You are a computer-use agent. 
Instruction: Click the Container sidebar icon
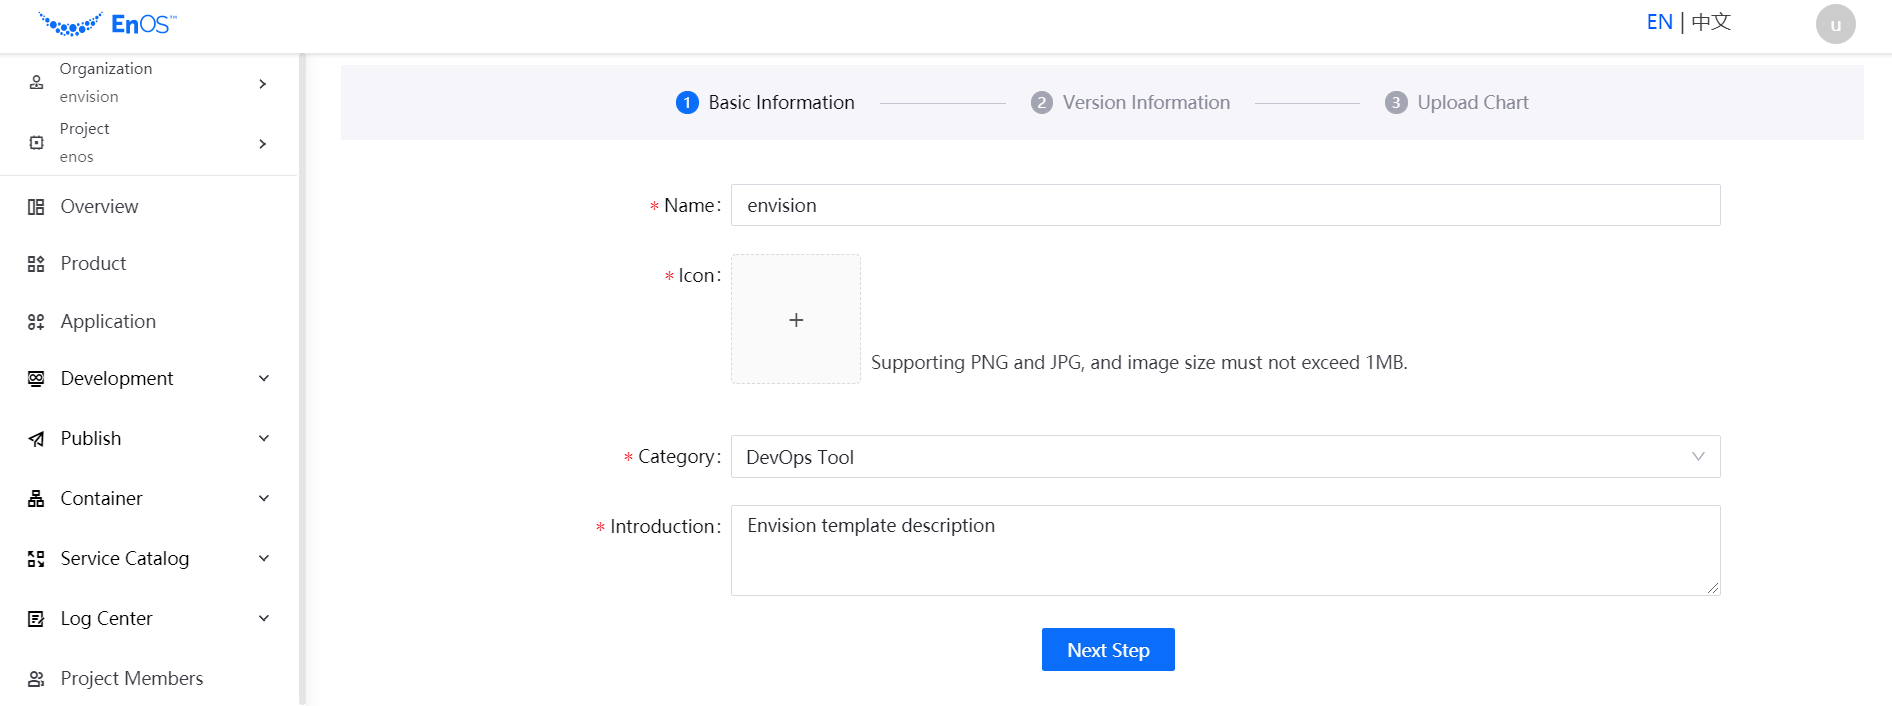point(36,499)
